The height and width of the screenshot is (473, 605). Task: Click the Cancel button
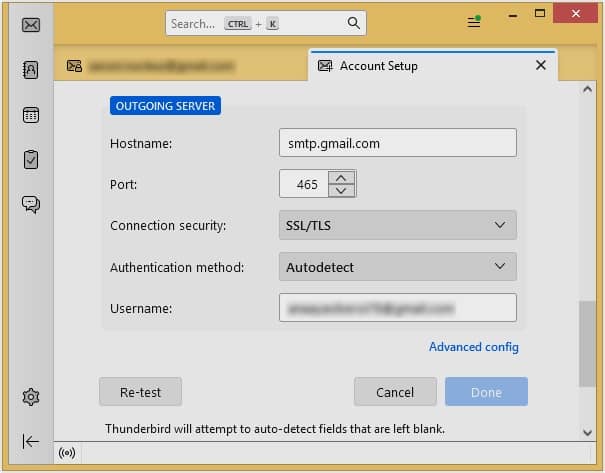pyautogui.click(x=395, y=392)
